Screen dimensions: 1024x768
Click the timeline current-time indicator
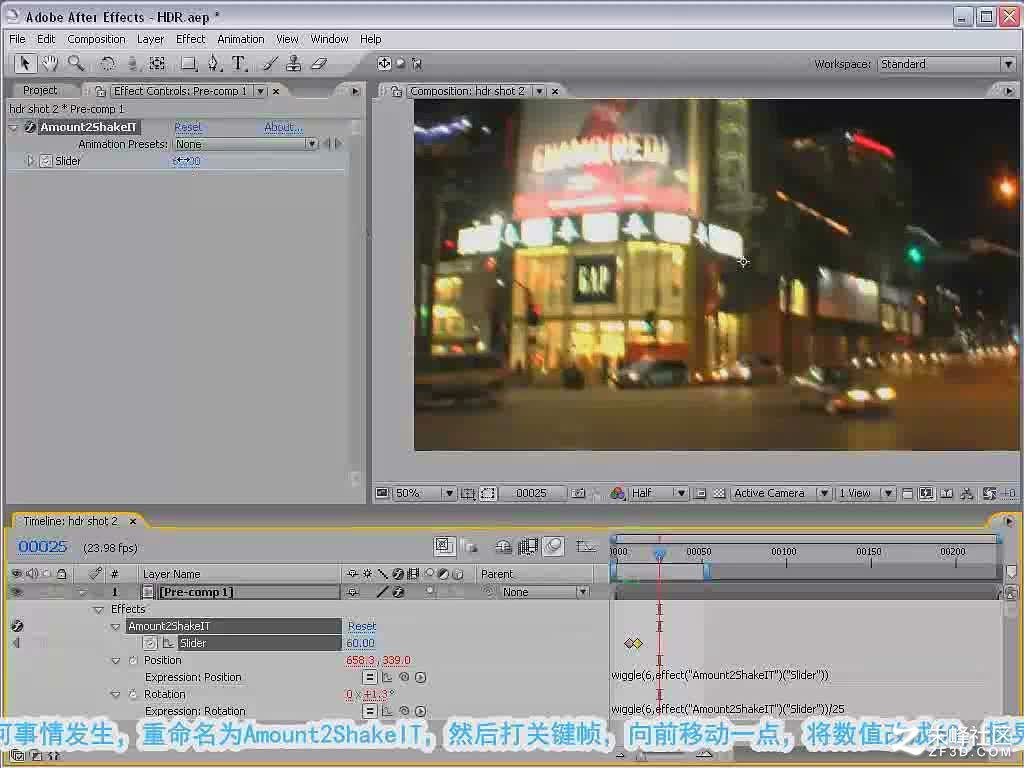coord(660,554)
